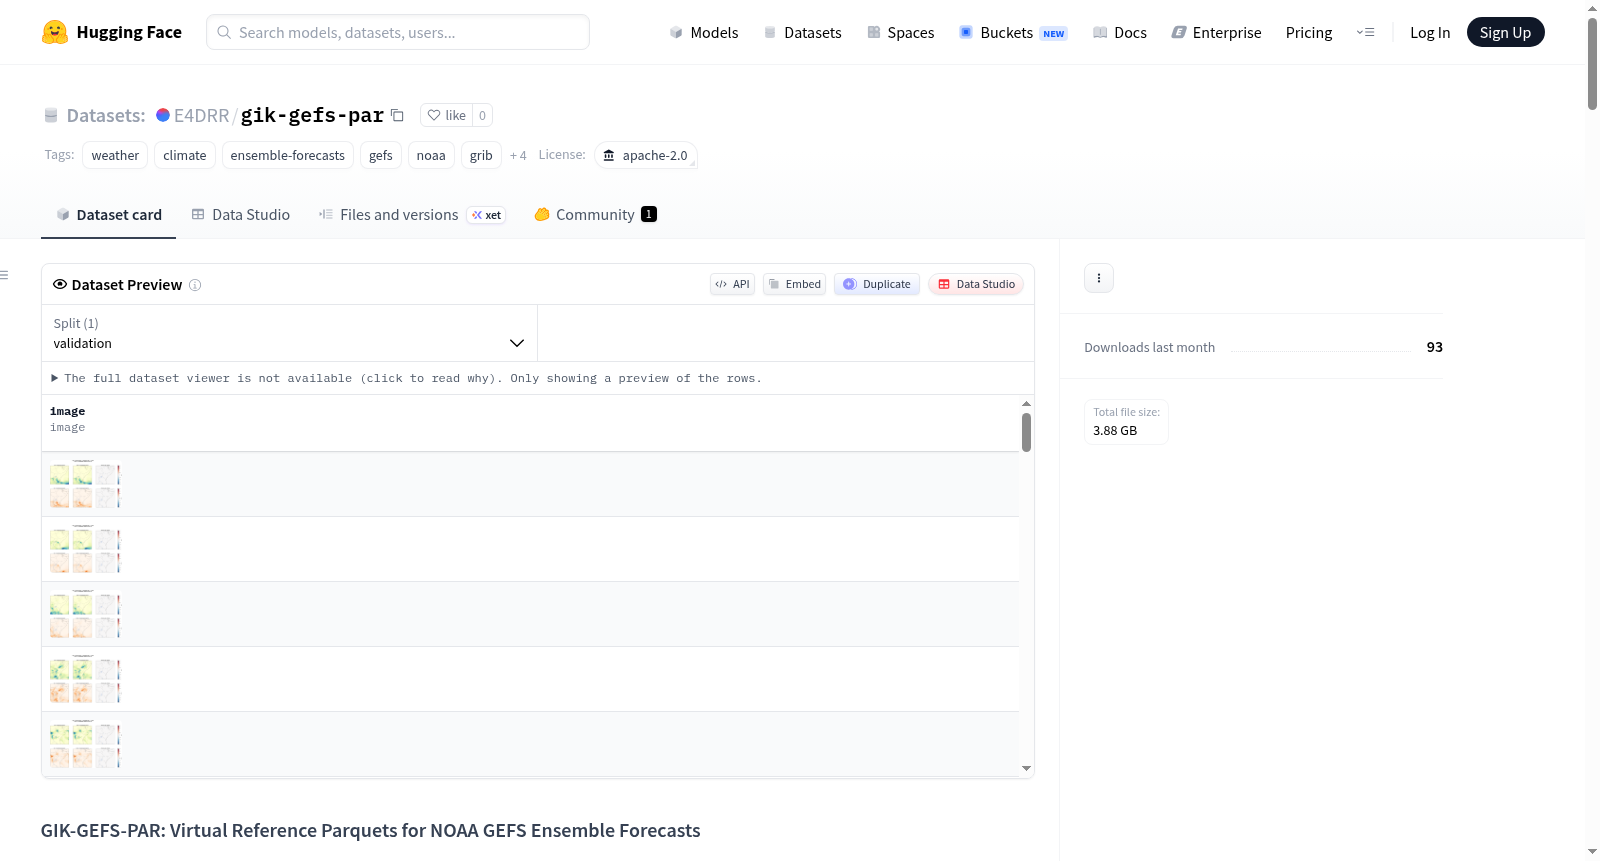Screen dimensions: 1600x861
Task: Click the GIK-GEFS-PAR heading text
Action: coord(370,830)
